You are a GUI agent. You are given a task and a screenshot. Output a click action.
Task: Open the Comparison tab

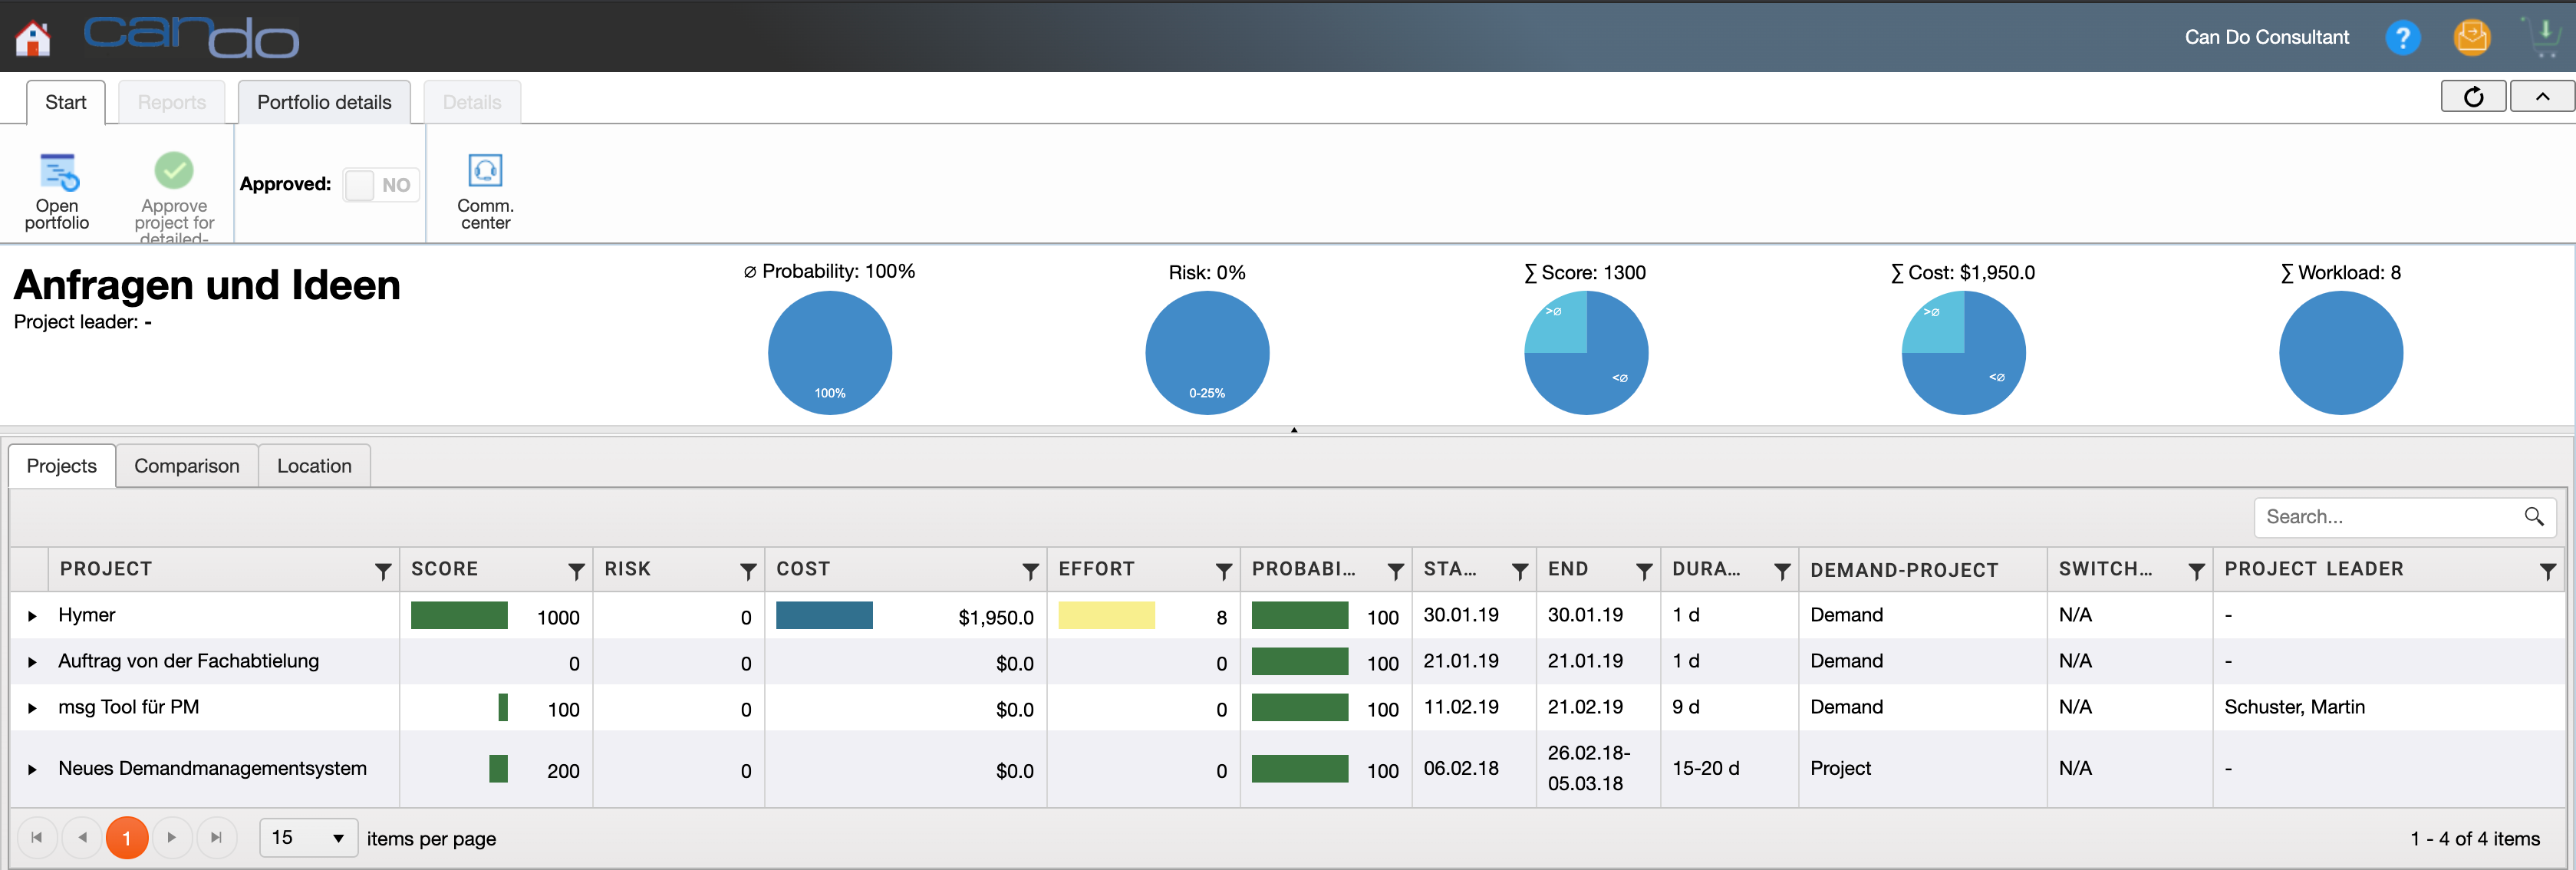tap(187, 466)
